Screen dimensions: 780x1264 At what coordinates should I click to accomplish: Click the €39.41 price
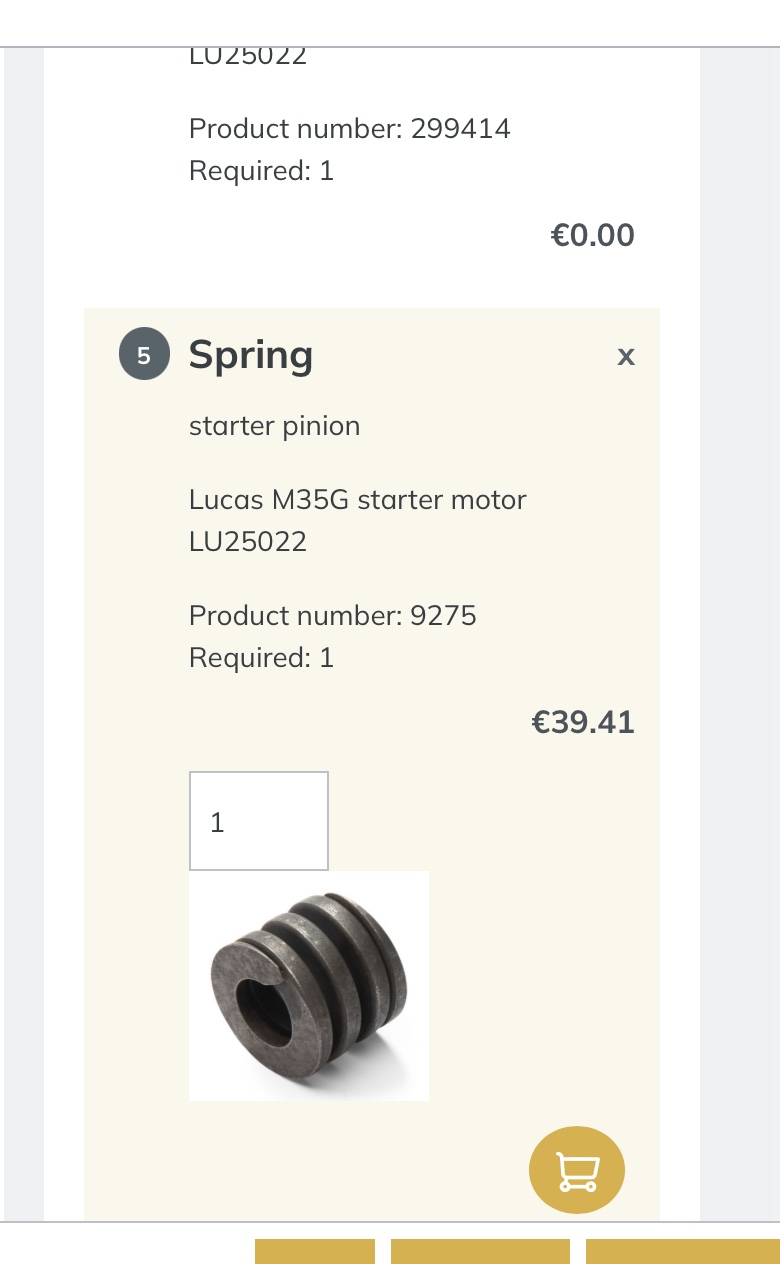pyautogui.click(x=583, y=722)
